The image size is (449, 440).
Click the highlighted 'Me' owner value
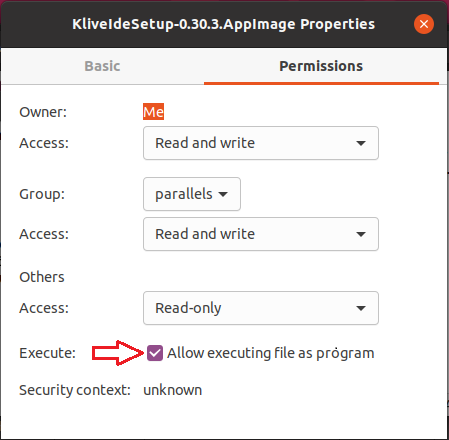pyautogui.click(x=153, y=112)
